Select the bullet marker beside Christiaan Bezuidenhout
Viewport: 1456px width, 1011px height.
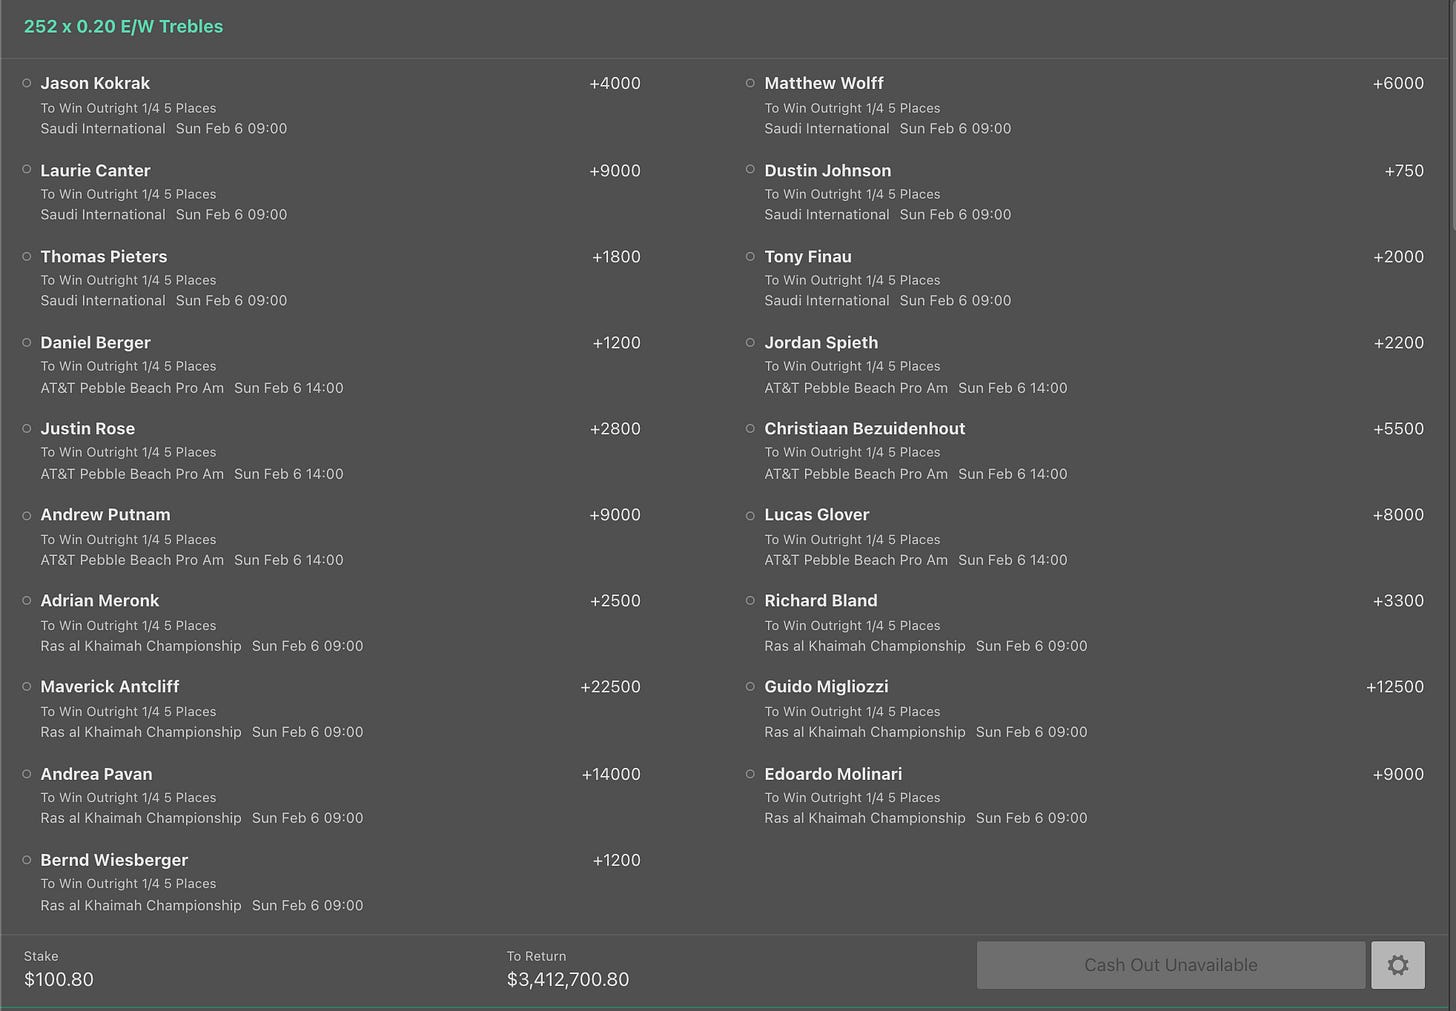pyautogui.click(x=750, y=428)
